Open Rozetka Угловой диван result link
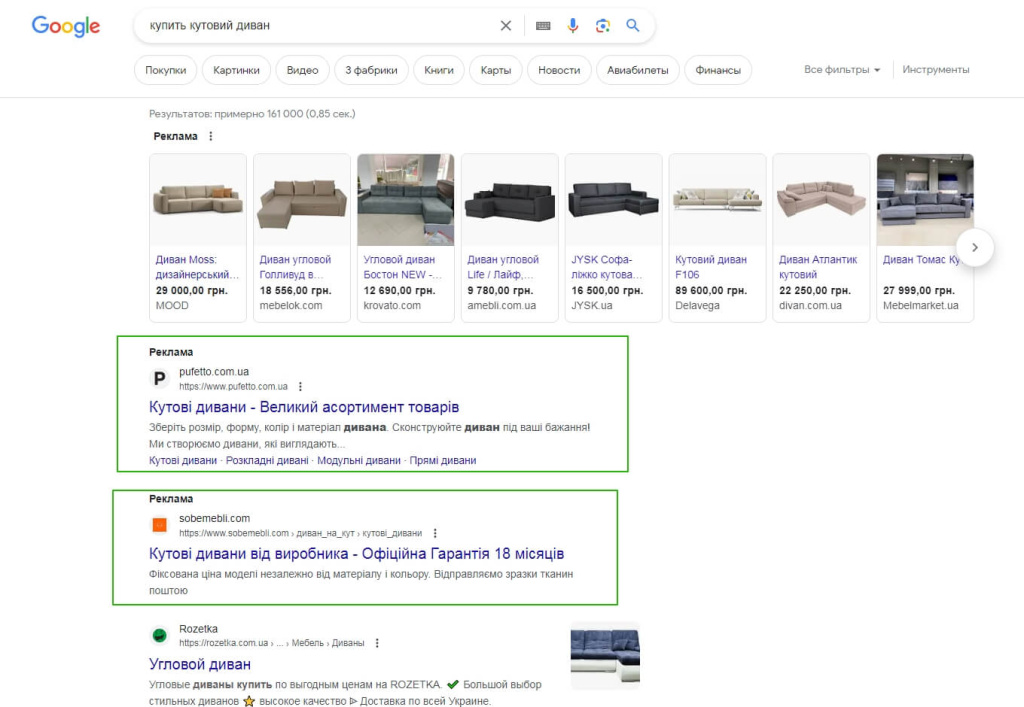The height and width of the screenshot is (707, 1024). pos(200,664)
